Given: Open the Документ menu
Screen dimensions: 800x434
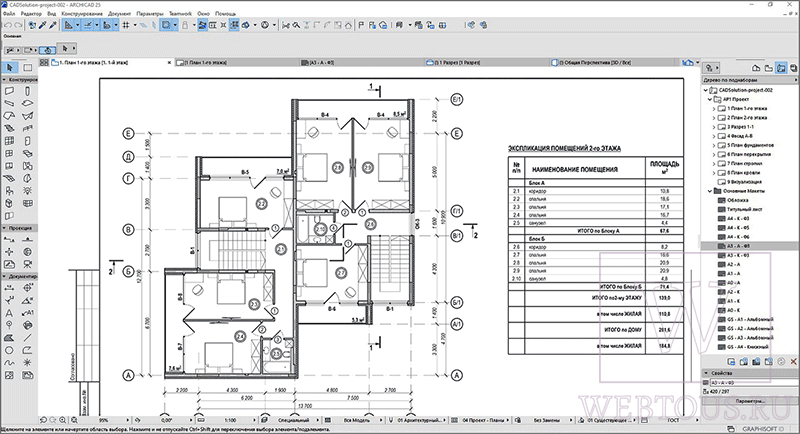Looking at the screenshot, I should (119, 13).
